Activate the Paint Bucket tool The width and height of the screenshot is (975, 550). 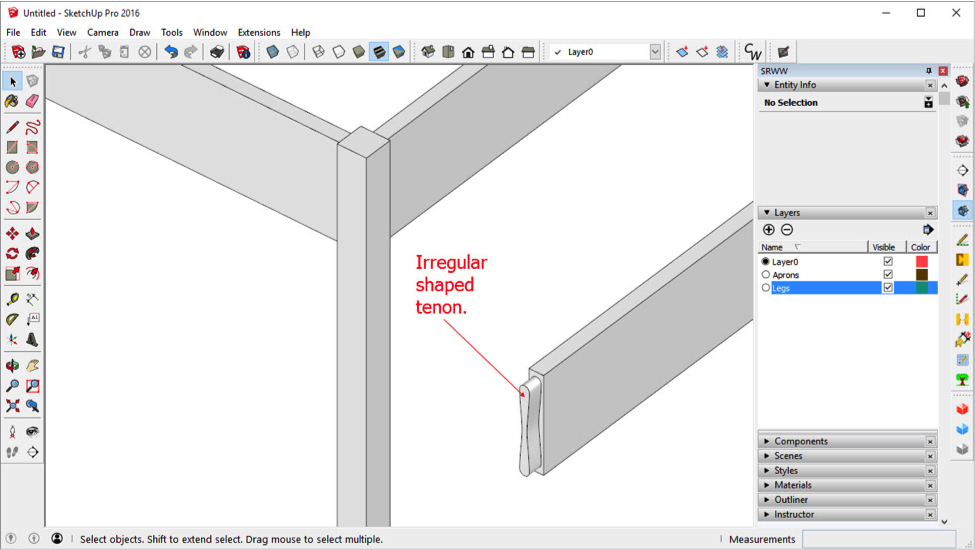pyautogui.click(x=12, y=102)
